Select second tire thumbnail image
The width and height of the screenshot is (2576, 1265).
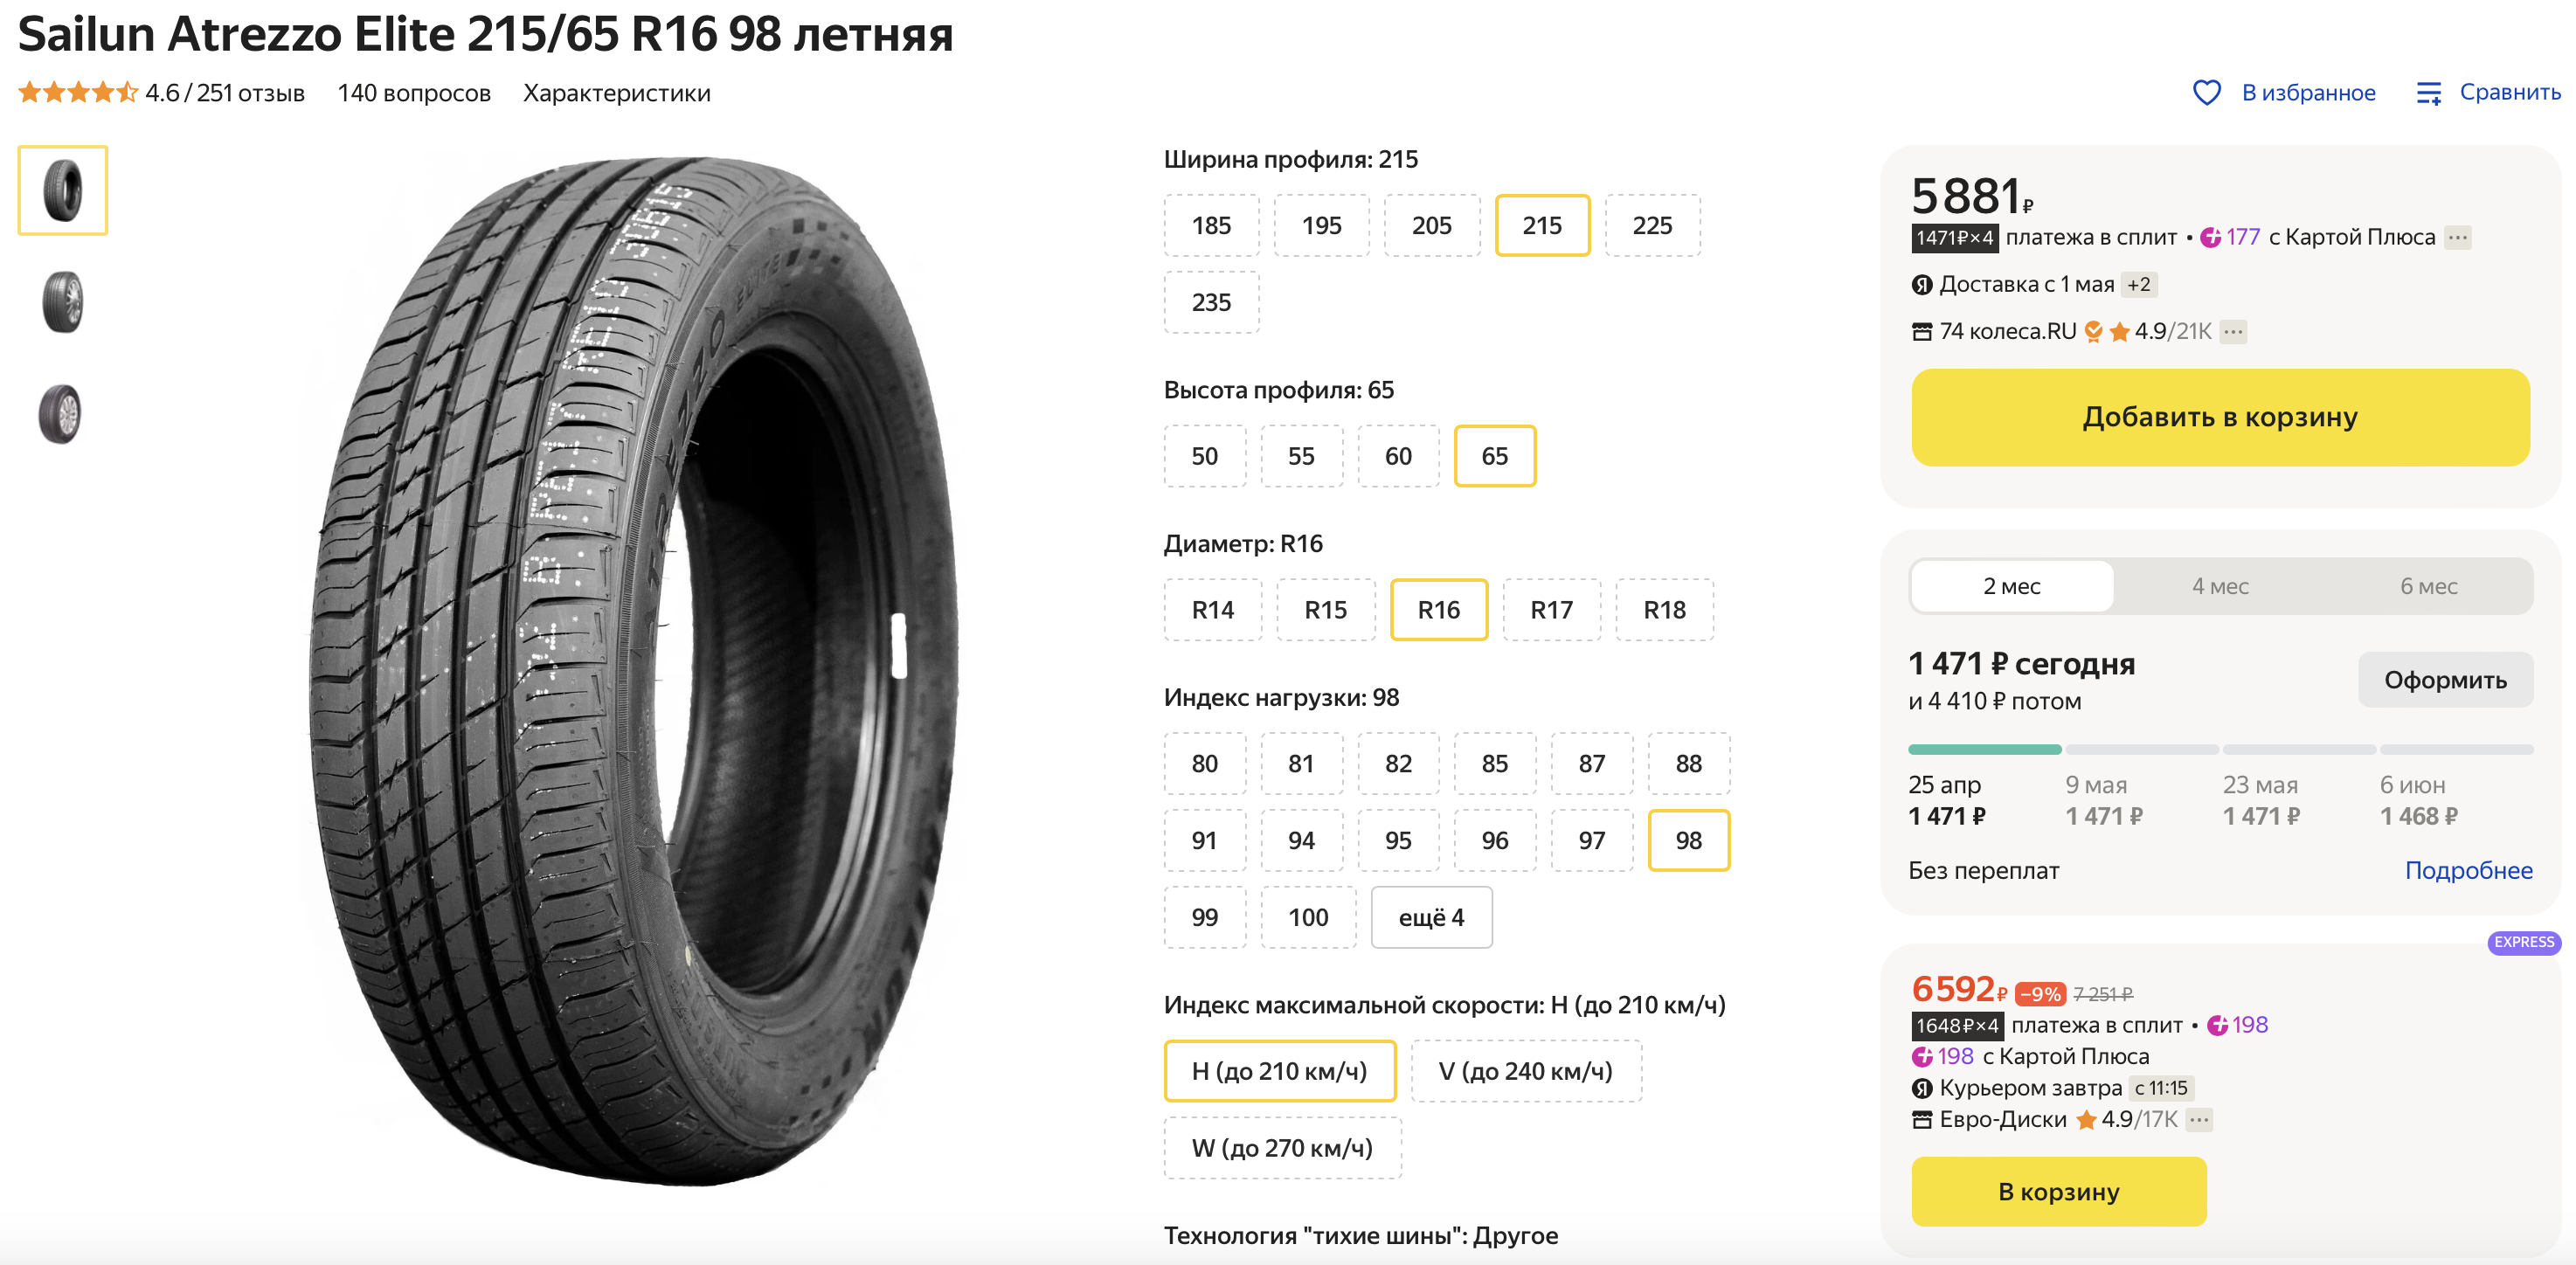(x=62, y=302)
